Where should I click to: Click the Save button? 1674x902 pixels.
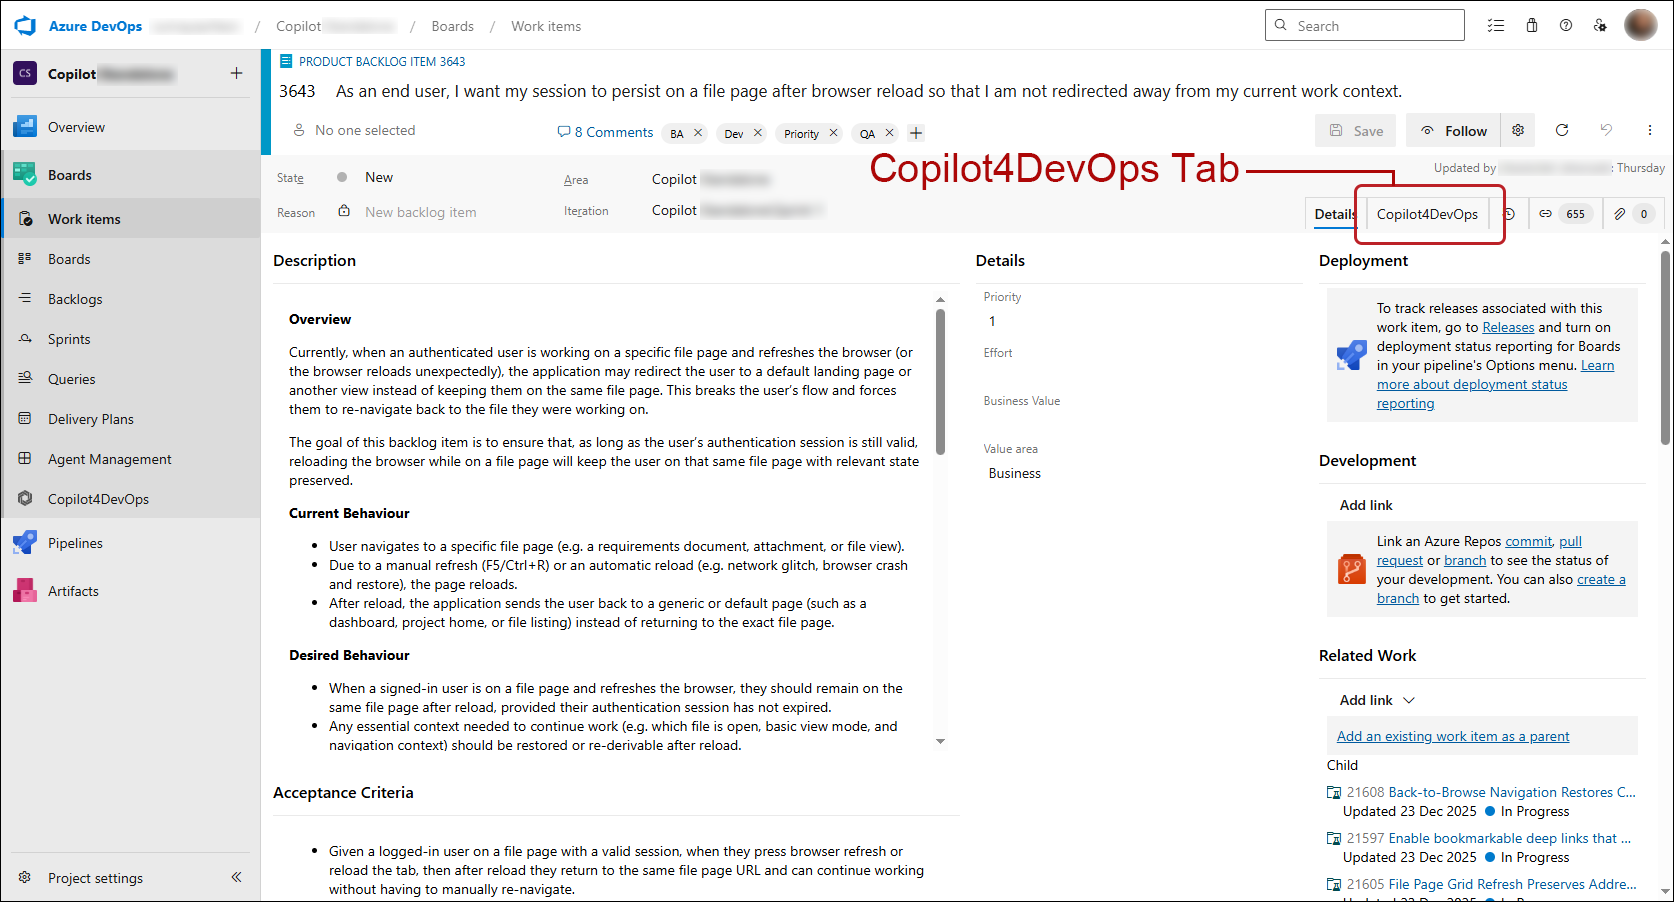(x=1356, y=130)
